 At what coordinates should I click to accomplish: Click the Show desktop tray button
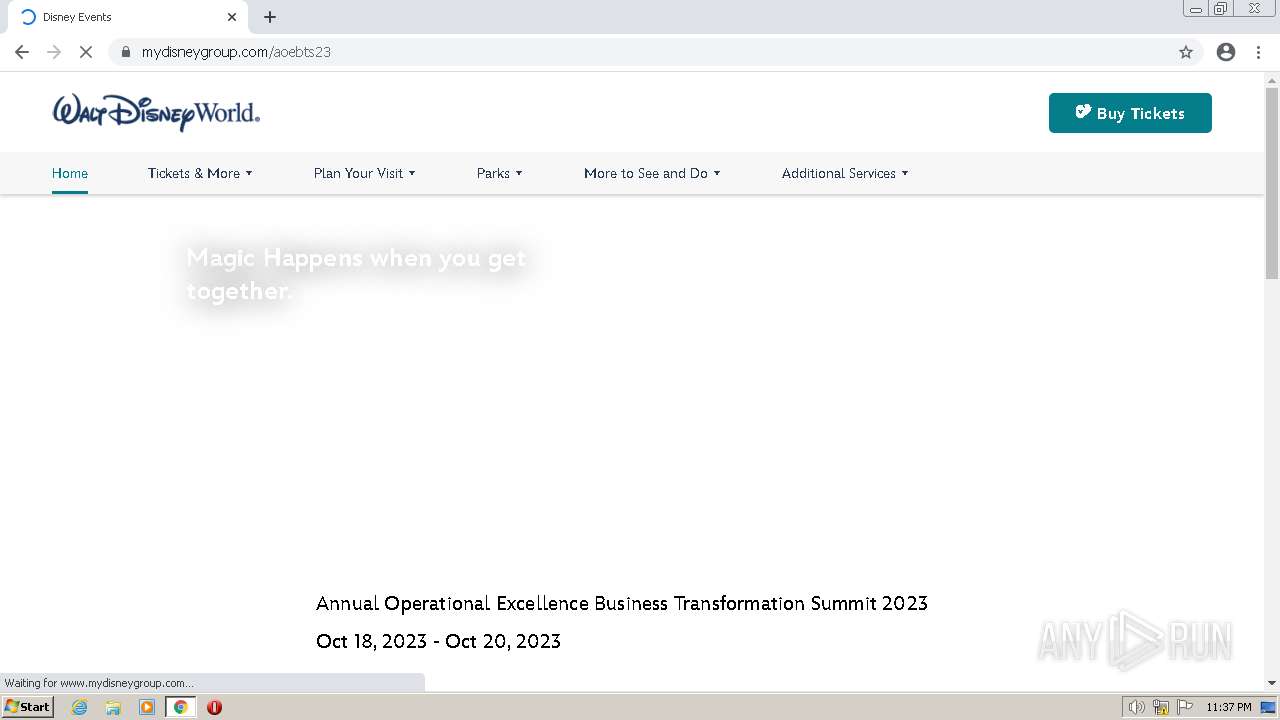pyautogui.click(x=1269, y=707)
